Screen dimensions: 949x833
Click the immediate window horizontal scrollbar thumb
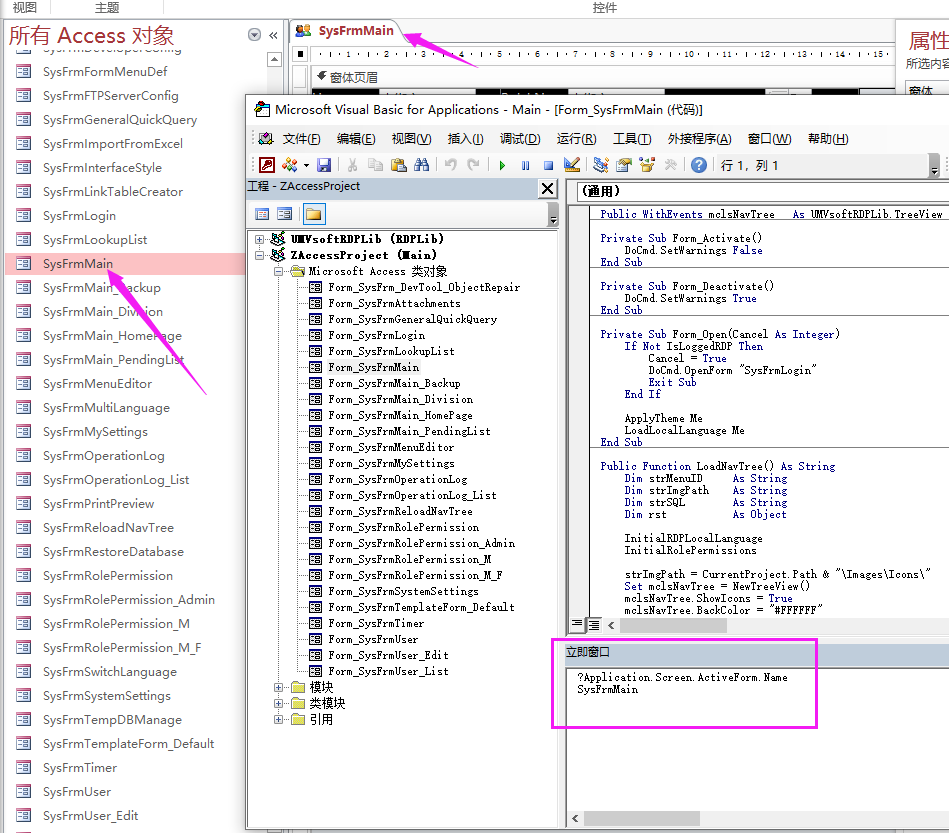pos(642,818)
